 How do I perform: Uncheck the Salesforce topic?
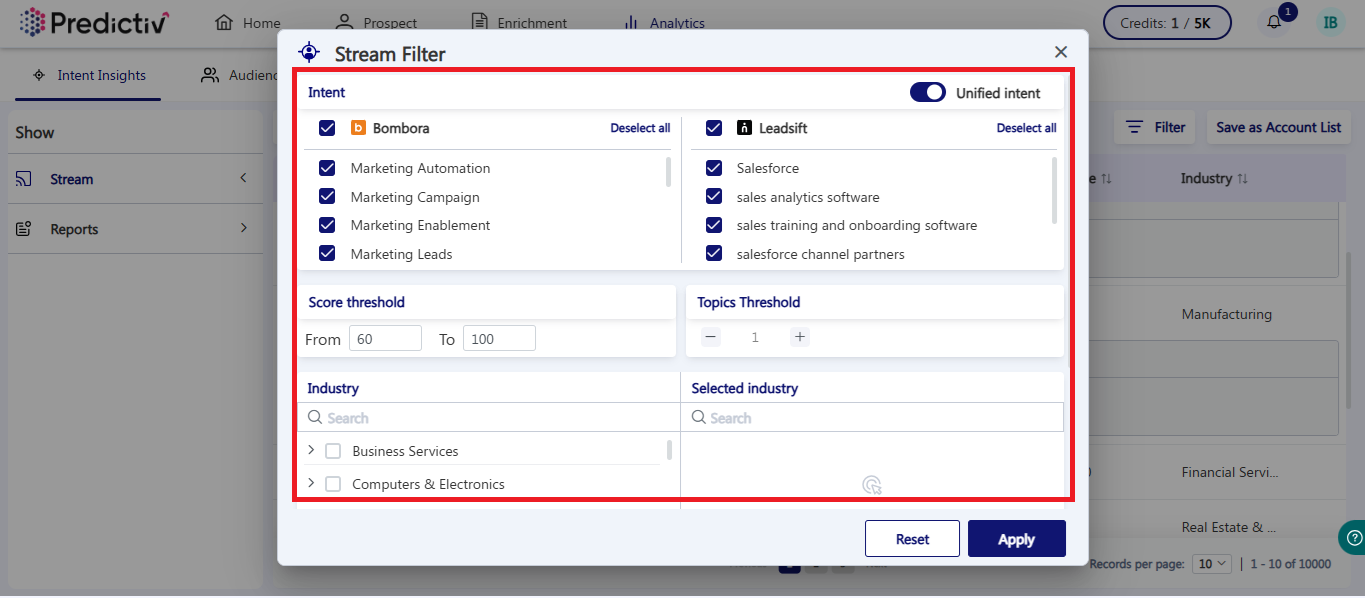point(714,168)
